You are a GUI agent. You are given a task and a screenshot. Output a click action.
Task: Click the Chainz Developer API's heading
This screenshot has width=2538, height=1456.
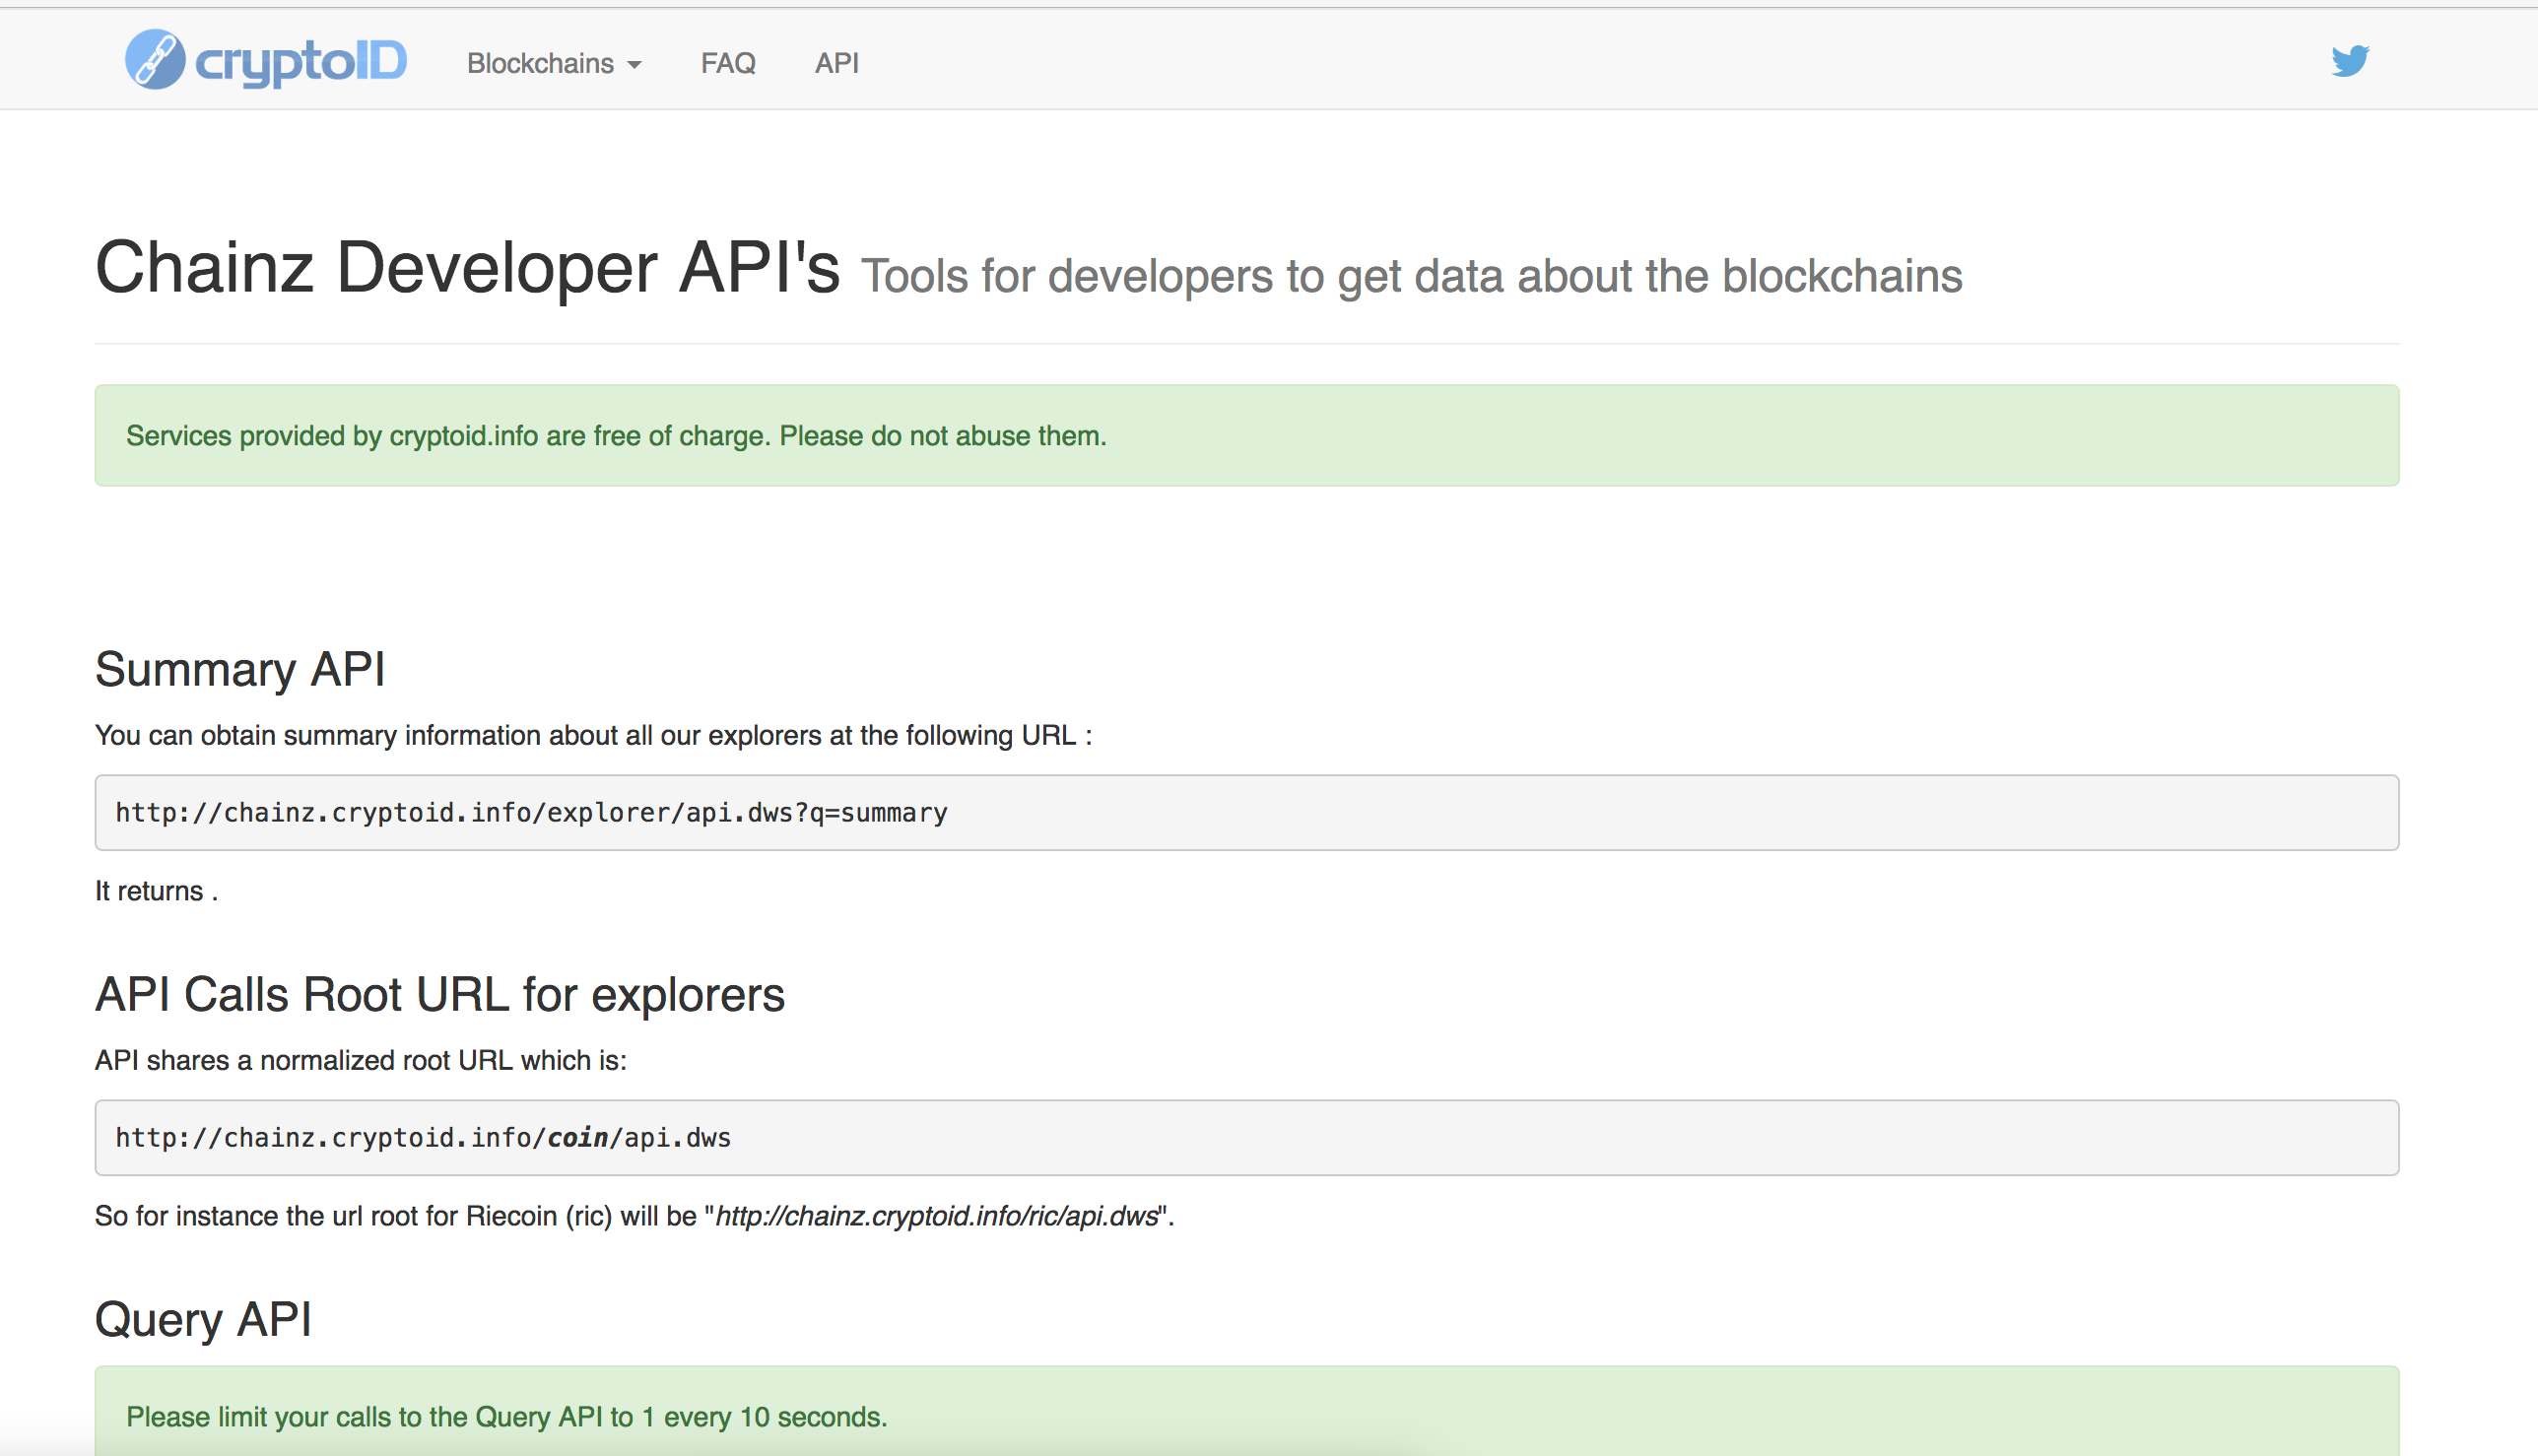[467, 268]
